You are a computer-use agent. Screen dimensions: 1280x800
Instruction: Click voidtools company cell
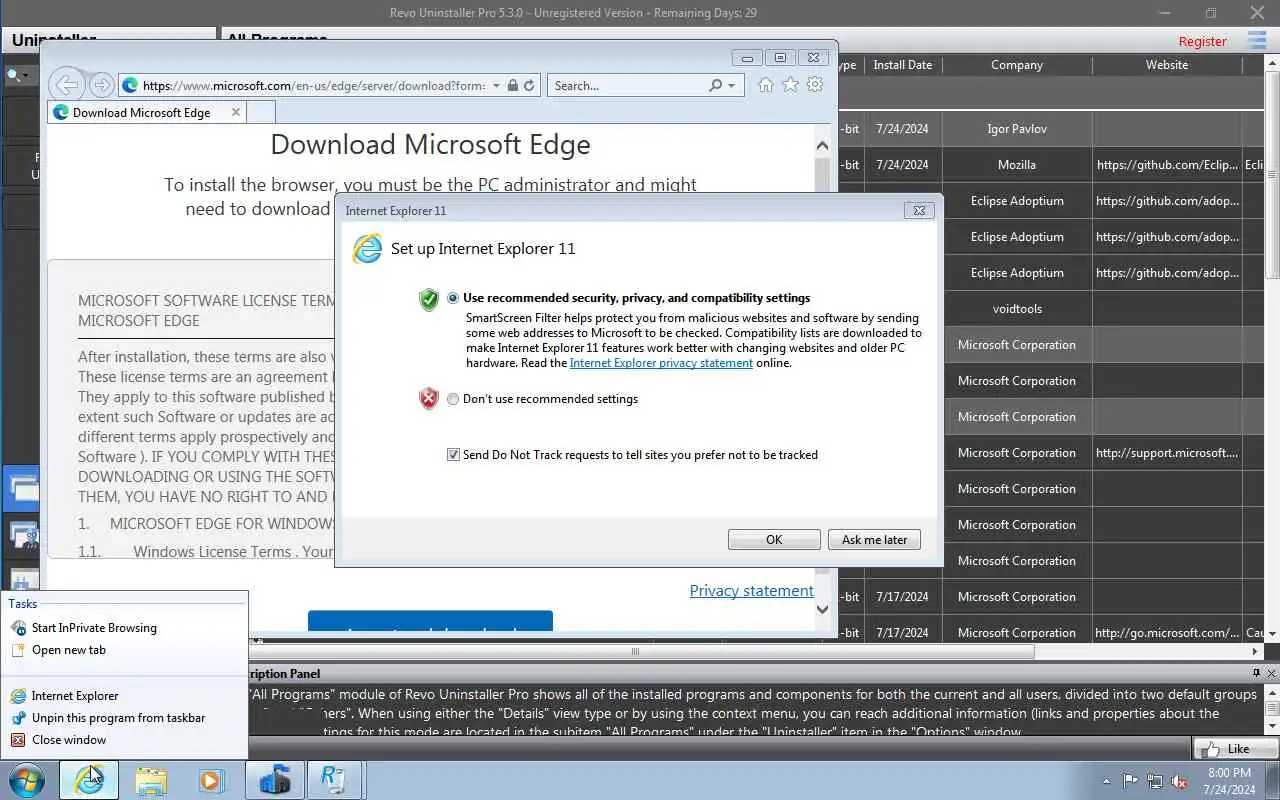click(1017, 309)
